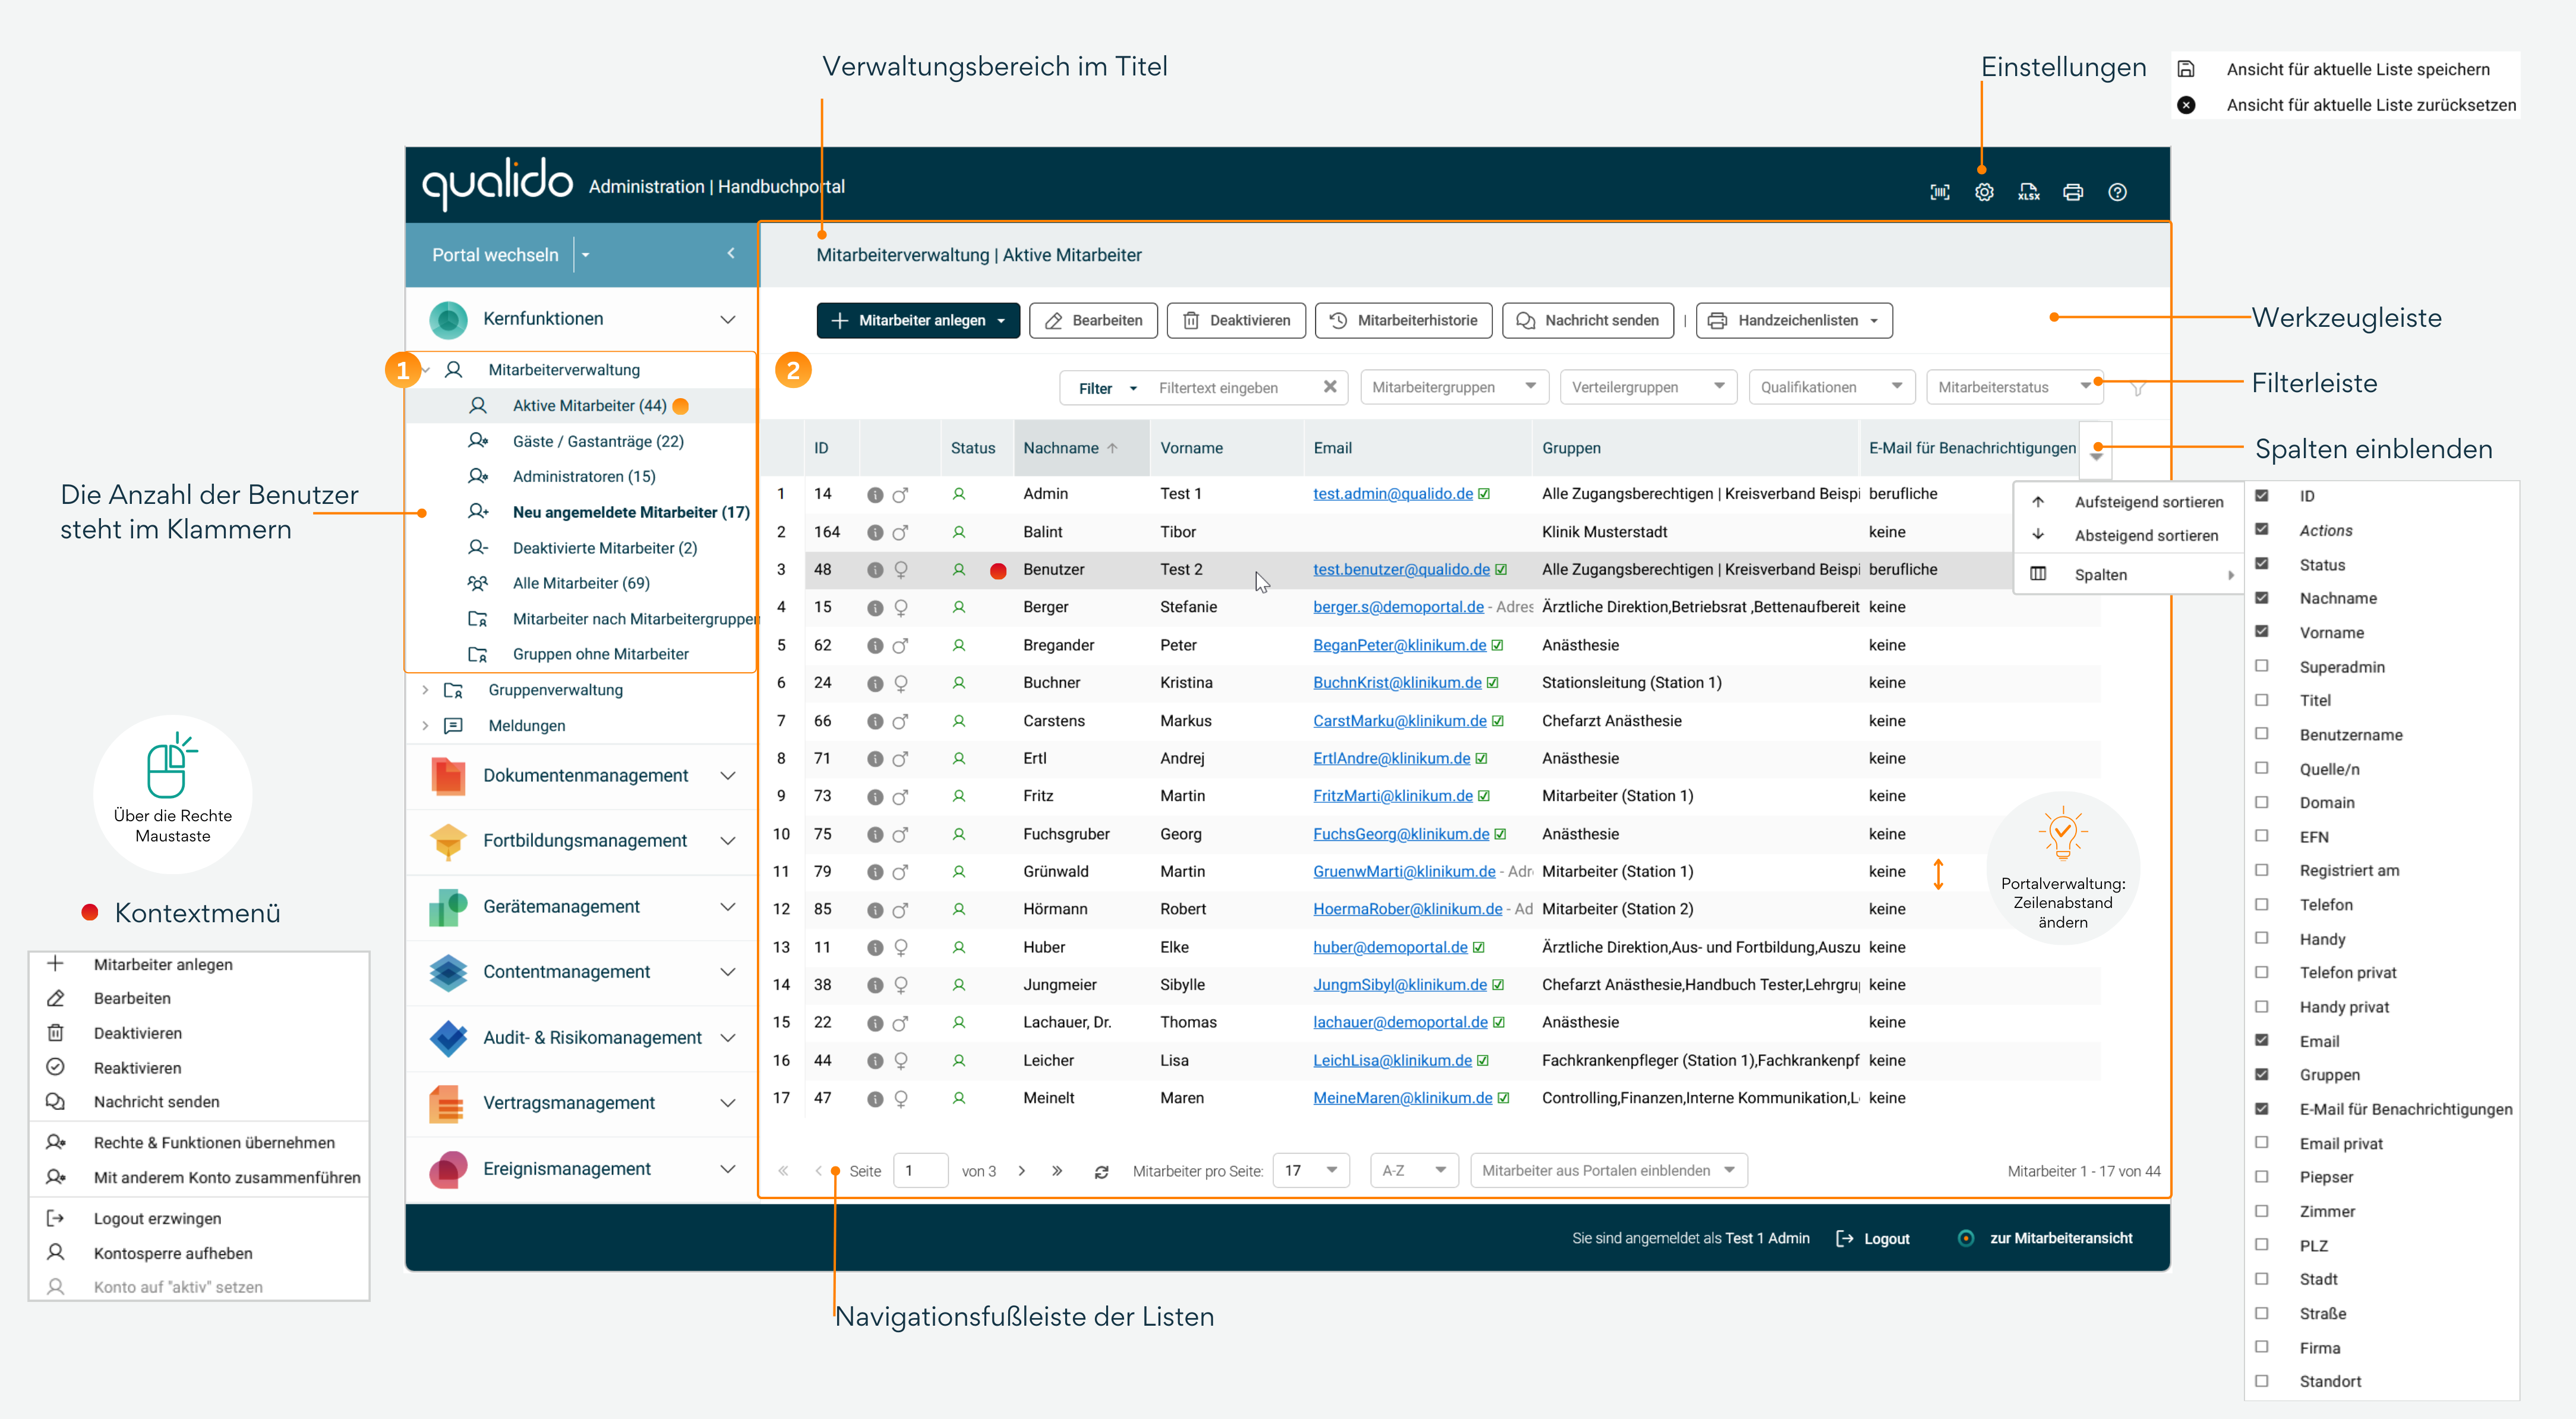2576x1419 pixels.
Task: Click the Filtertext eingeben input field
Action: point(1236,388)
